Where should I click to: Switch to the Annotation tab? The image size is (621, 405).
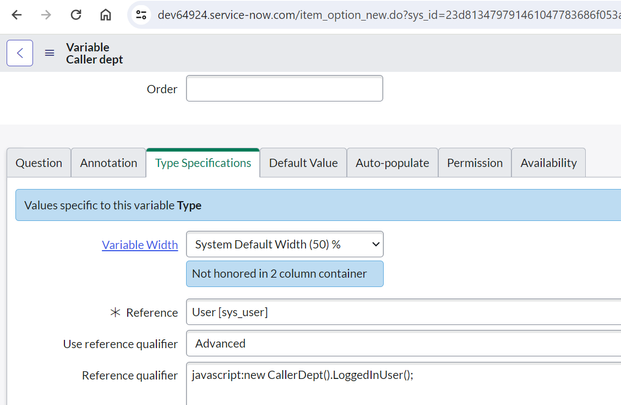(109, 163)
